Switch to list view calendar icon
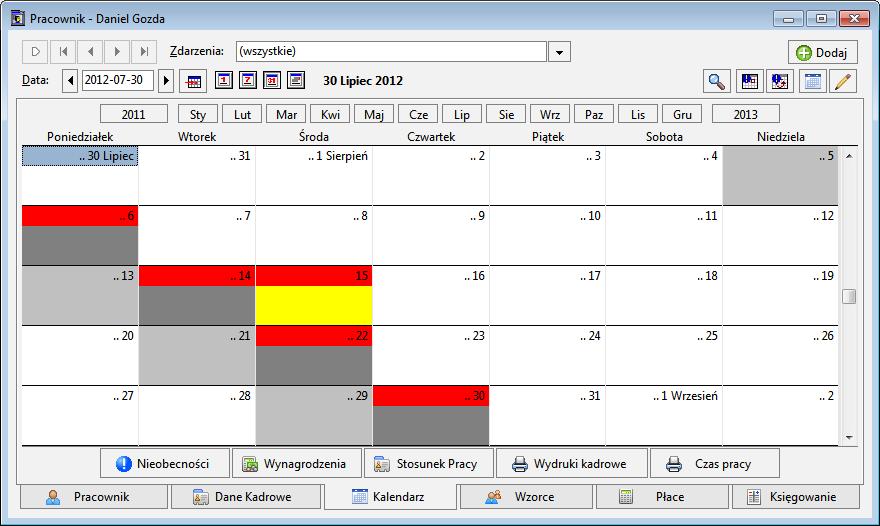Viewport: 880px width, 526px height. click(x=296, y=80)
